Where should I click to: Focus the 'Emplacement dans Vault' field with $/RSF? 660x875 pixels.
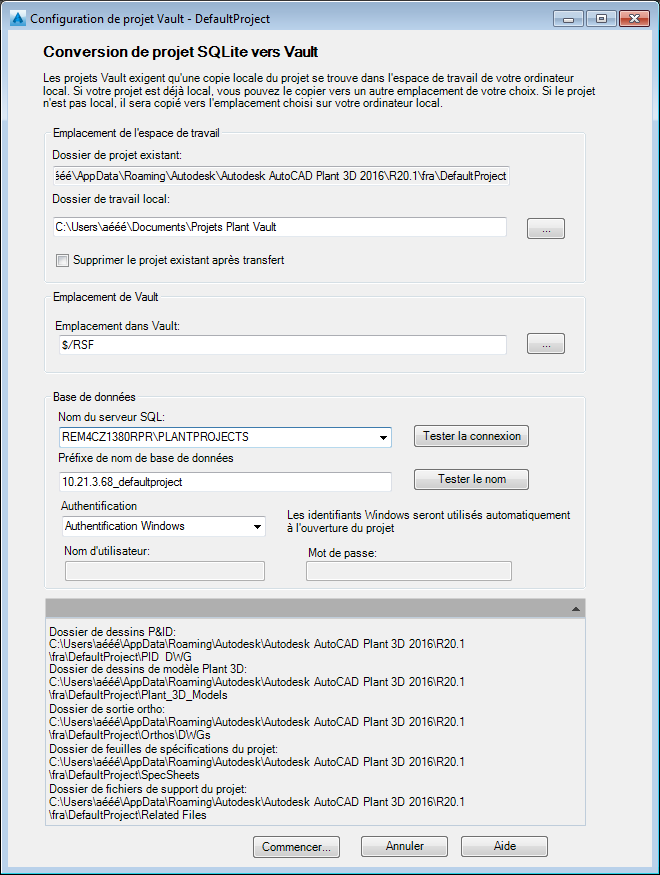(282, 345)
